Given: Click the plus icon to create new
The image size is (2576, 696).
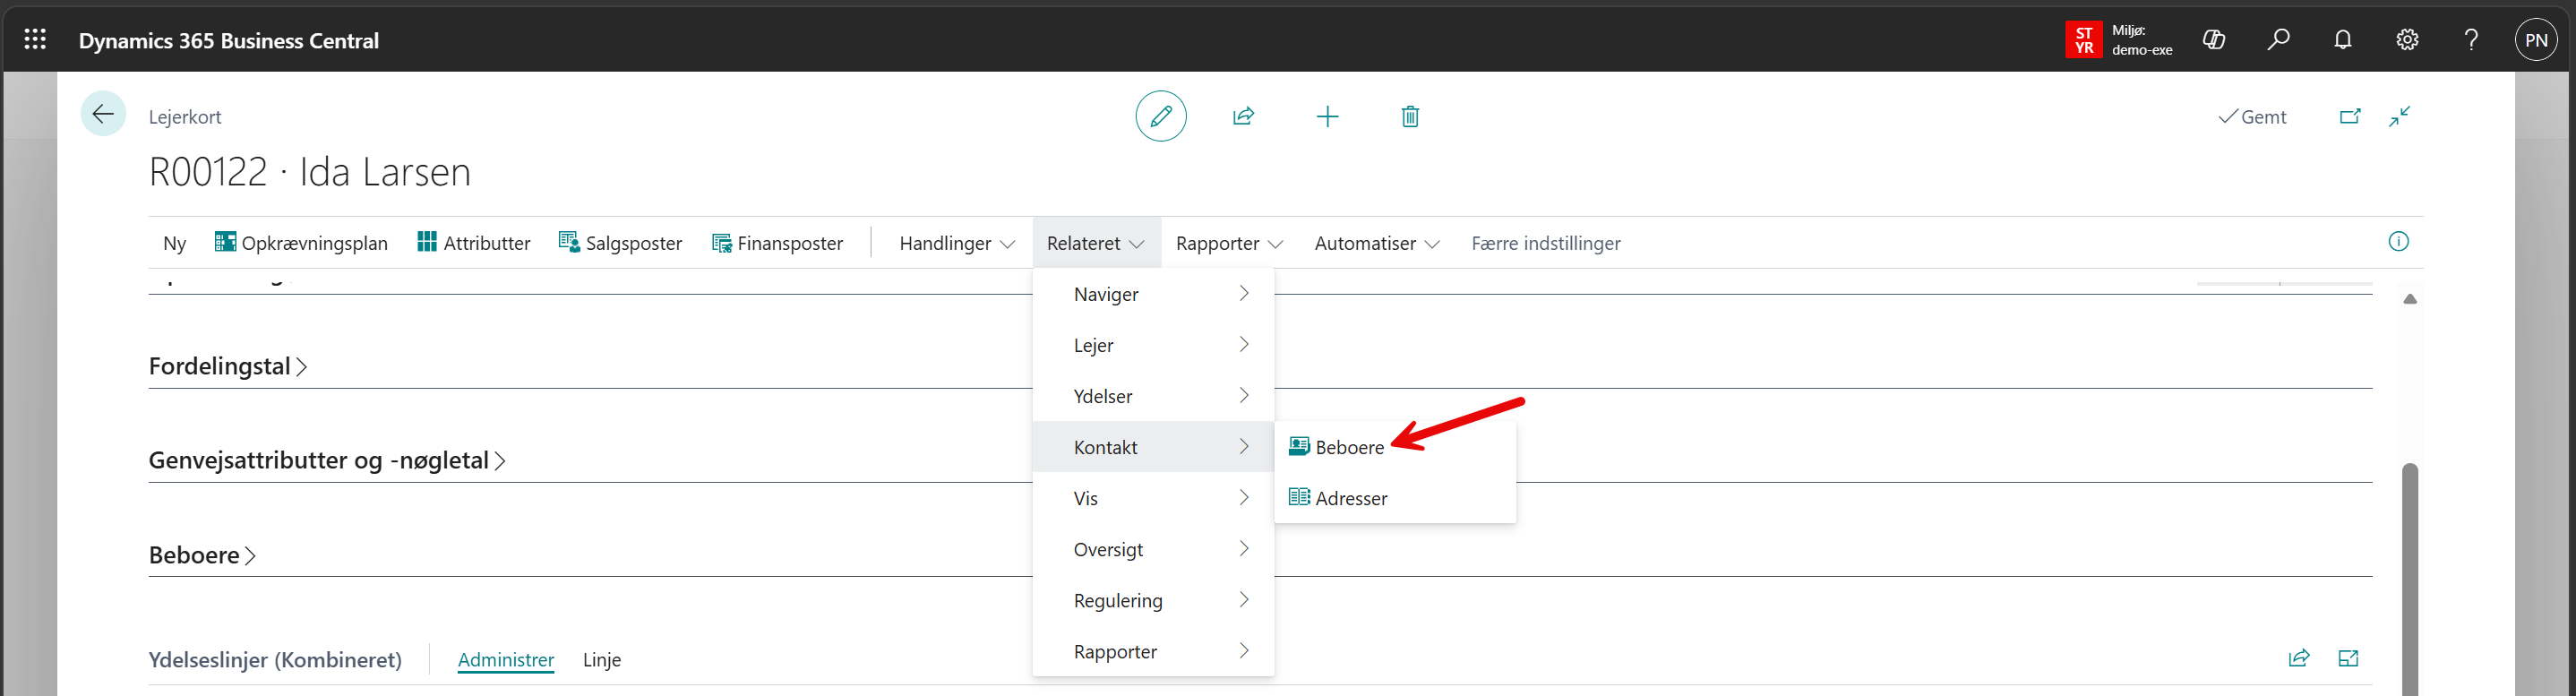Looking at the screenshot, I should 1327,117.
